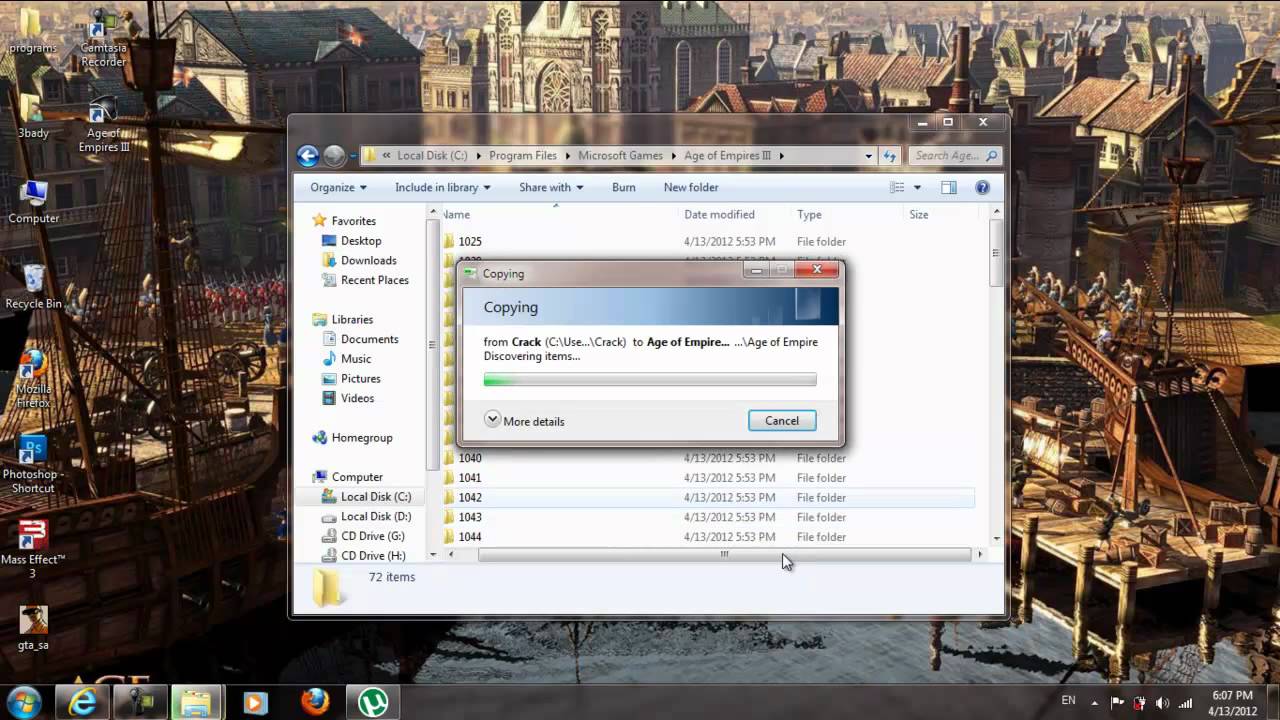Open view options dropdown arrow

[917, 187]
